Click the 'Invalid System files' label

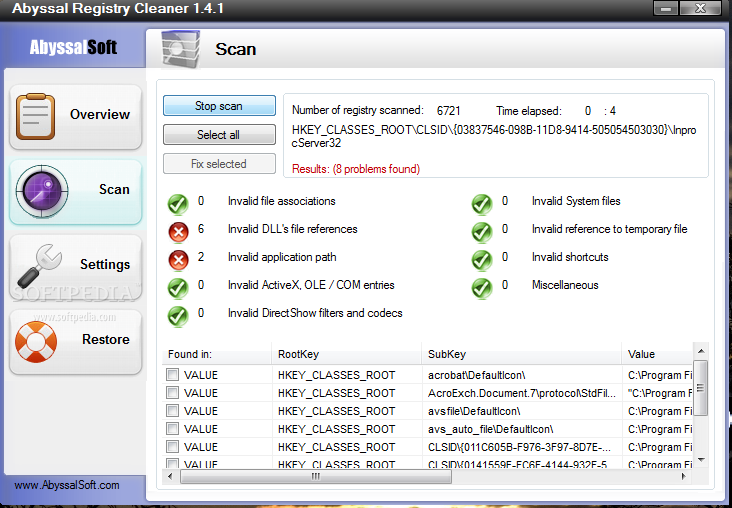point(576,201)
